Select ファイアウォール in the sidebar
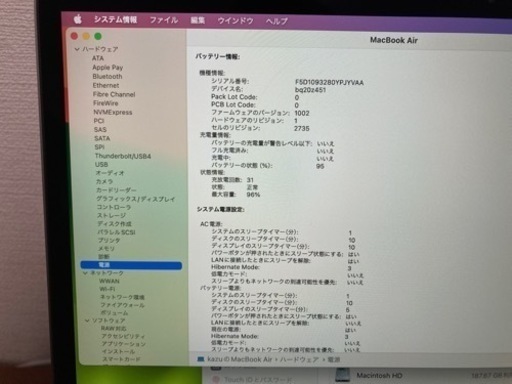512x384 pixels. (122, 305)
